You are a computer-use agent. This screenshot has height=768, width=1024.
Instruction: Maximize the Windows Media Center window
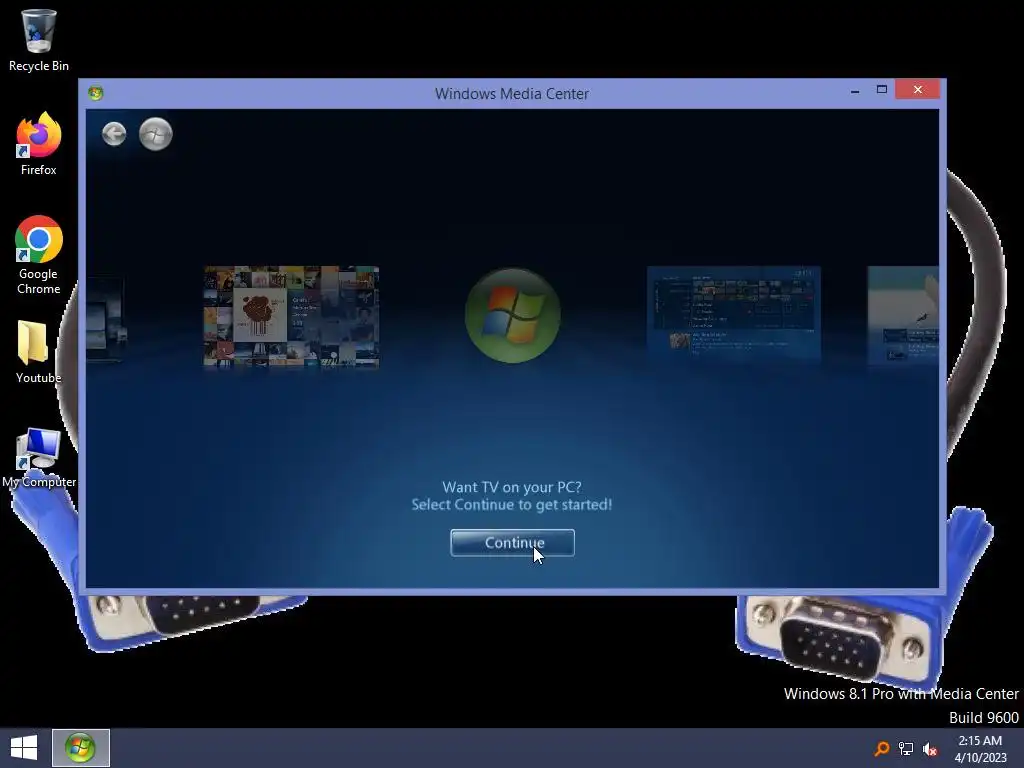click(x=882, y=89)
